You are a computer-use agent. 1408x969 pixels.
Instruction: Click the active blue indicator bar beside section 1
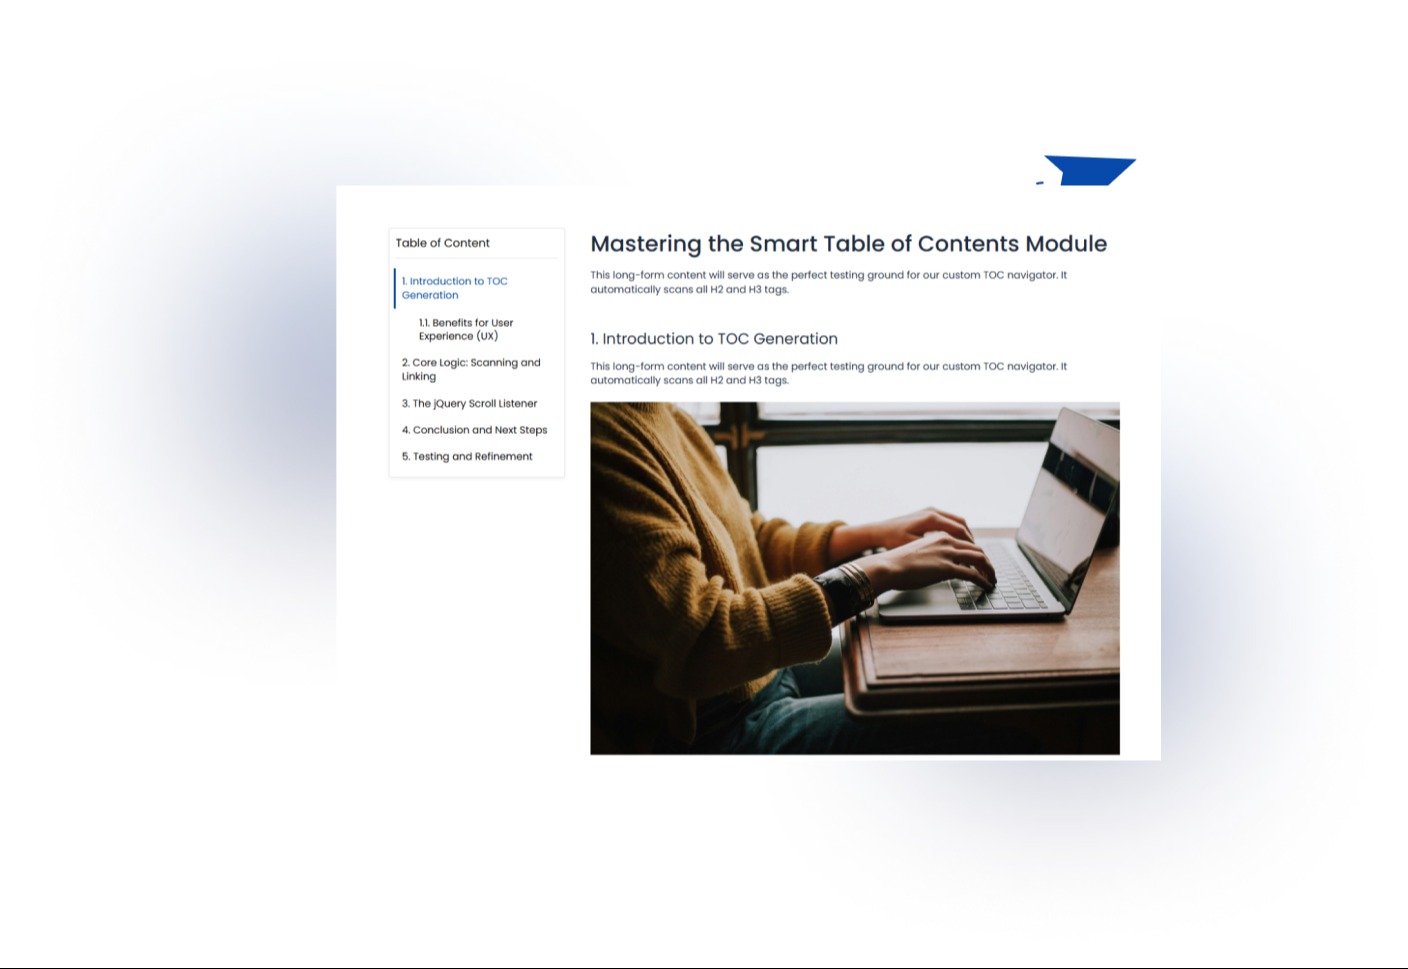pyautogui.click(x=394, y=288)
